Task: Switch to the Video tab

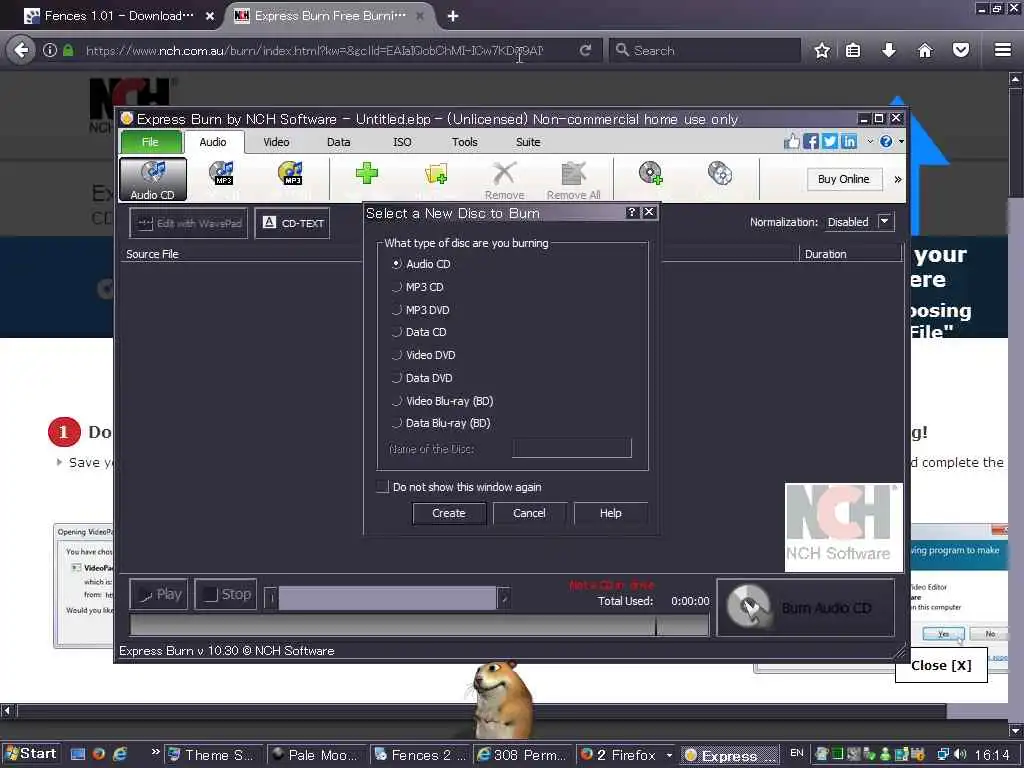Action: click(276, 142)
